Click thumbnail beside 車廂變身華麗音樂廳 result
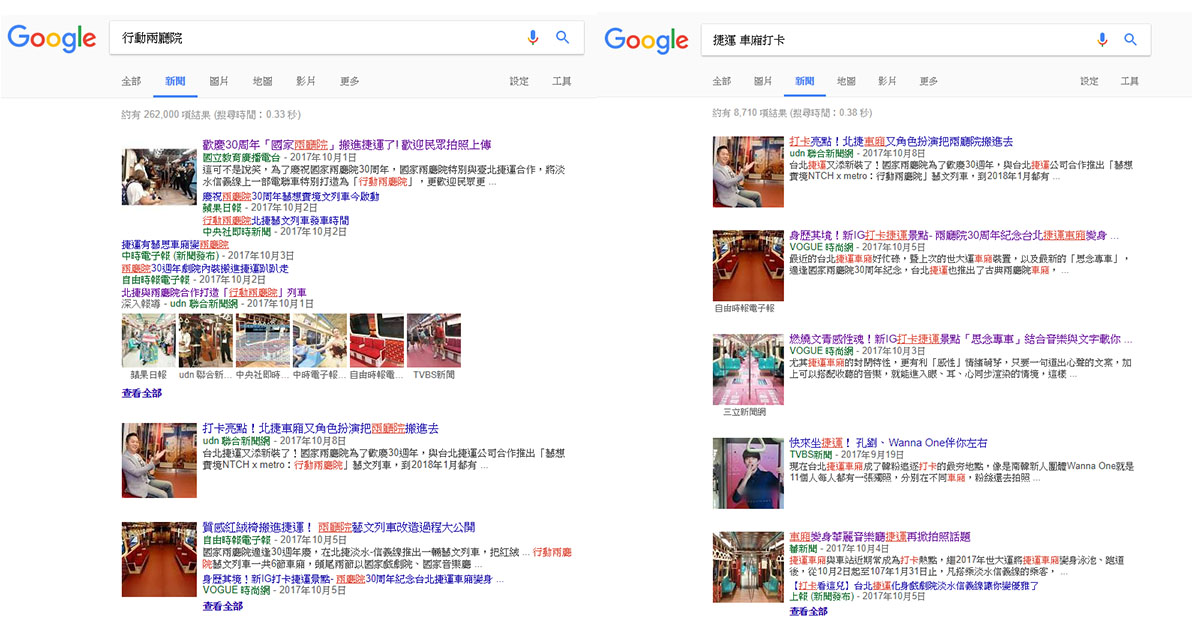 (748, 567)
